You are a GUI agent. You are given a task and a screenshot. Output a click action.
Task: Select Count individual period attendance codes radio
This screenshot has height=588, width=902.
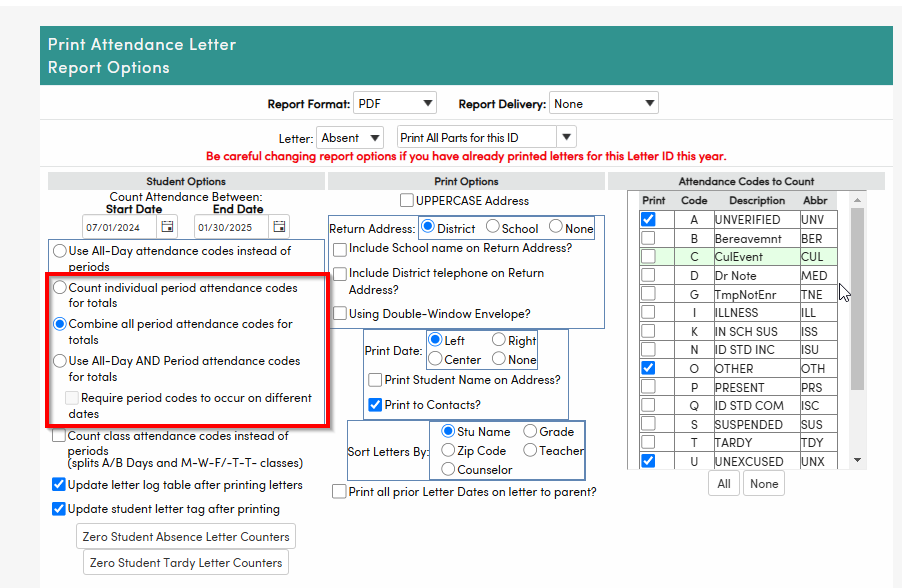[x=59, y=287]
